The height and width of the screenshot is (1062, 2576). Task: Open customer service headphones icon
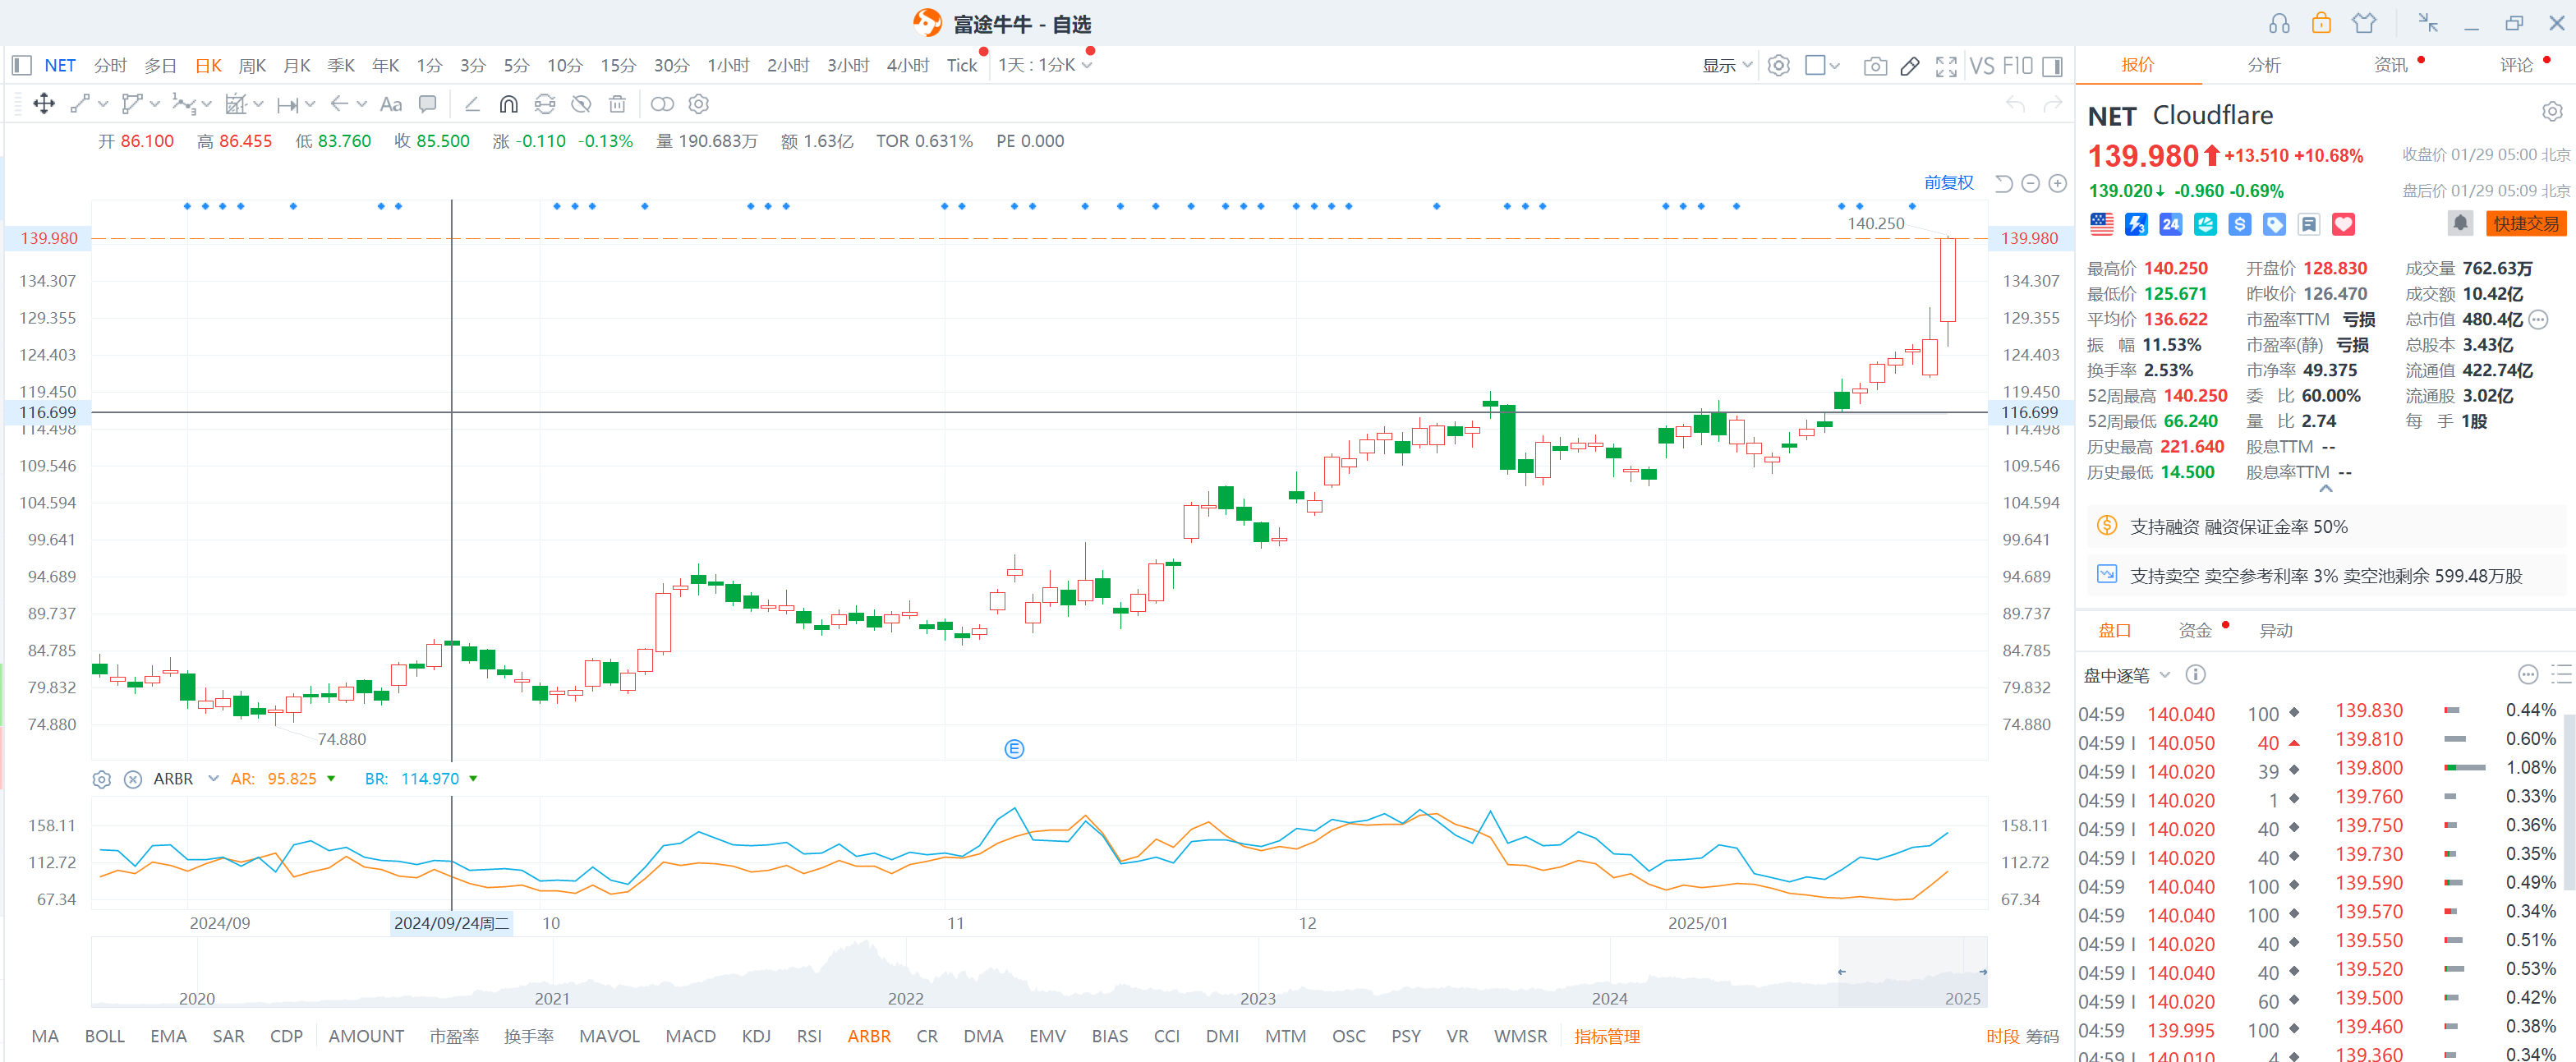click(x=2279, y=23)
